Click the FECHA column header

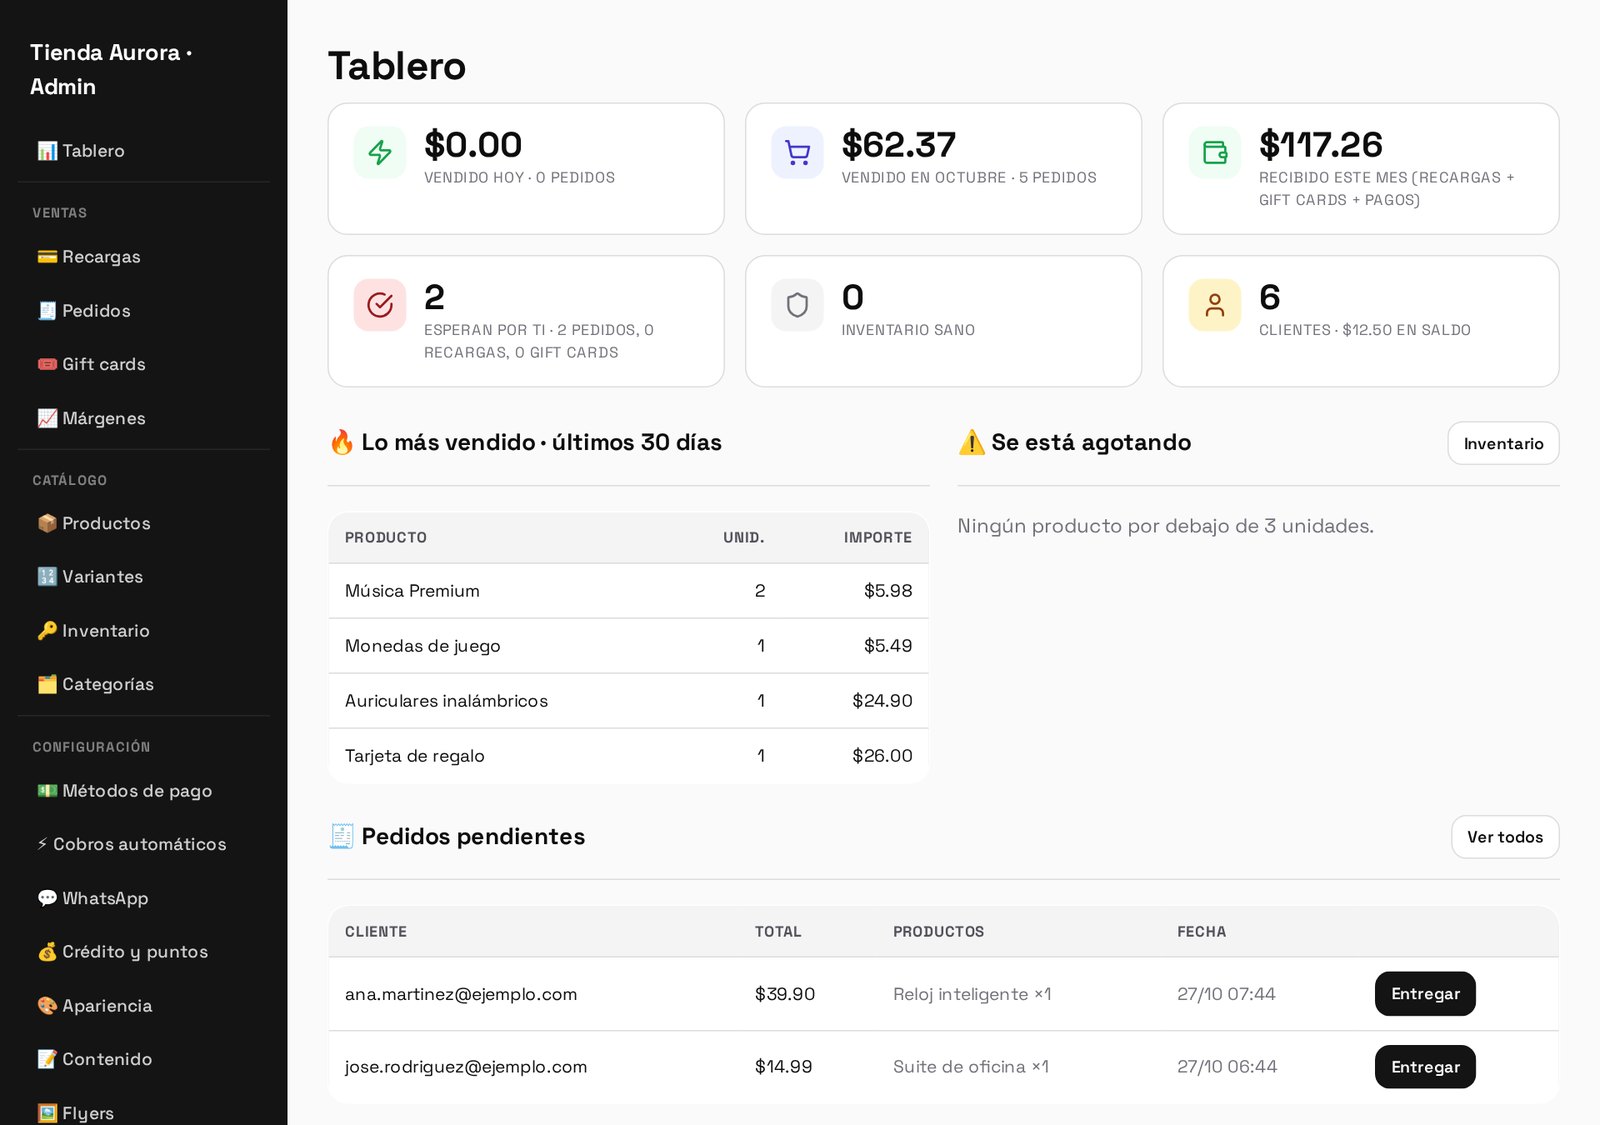click(1201, 932)
